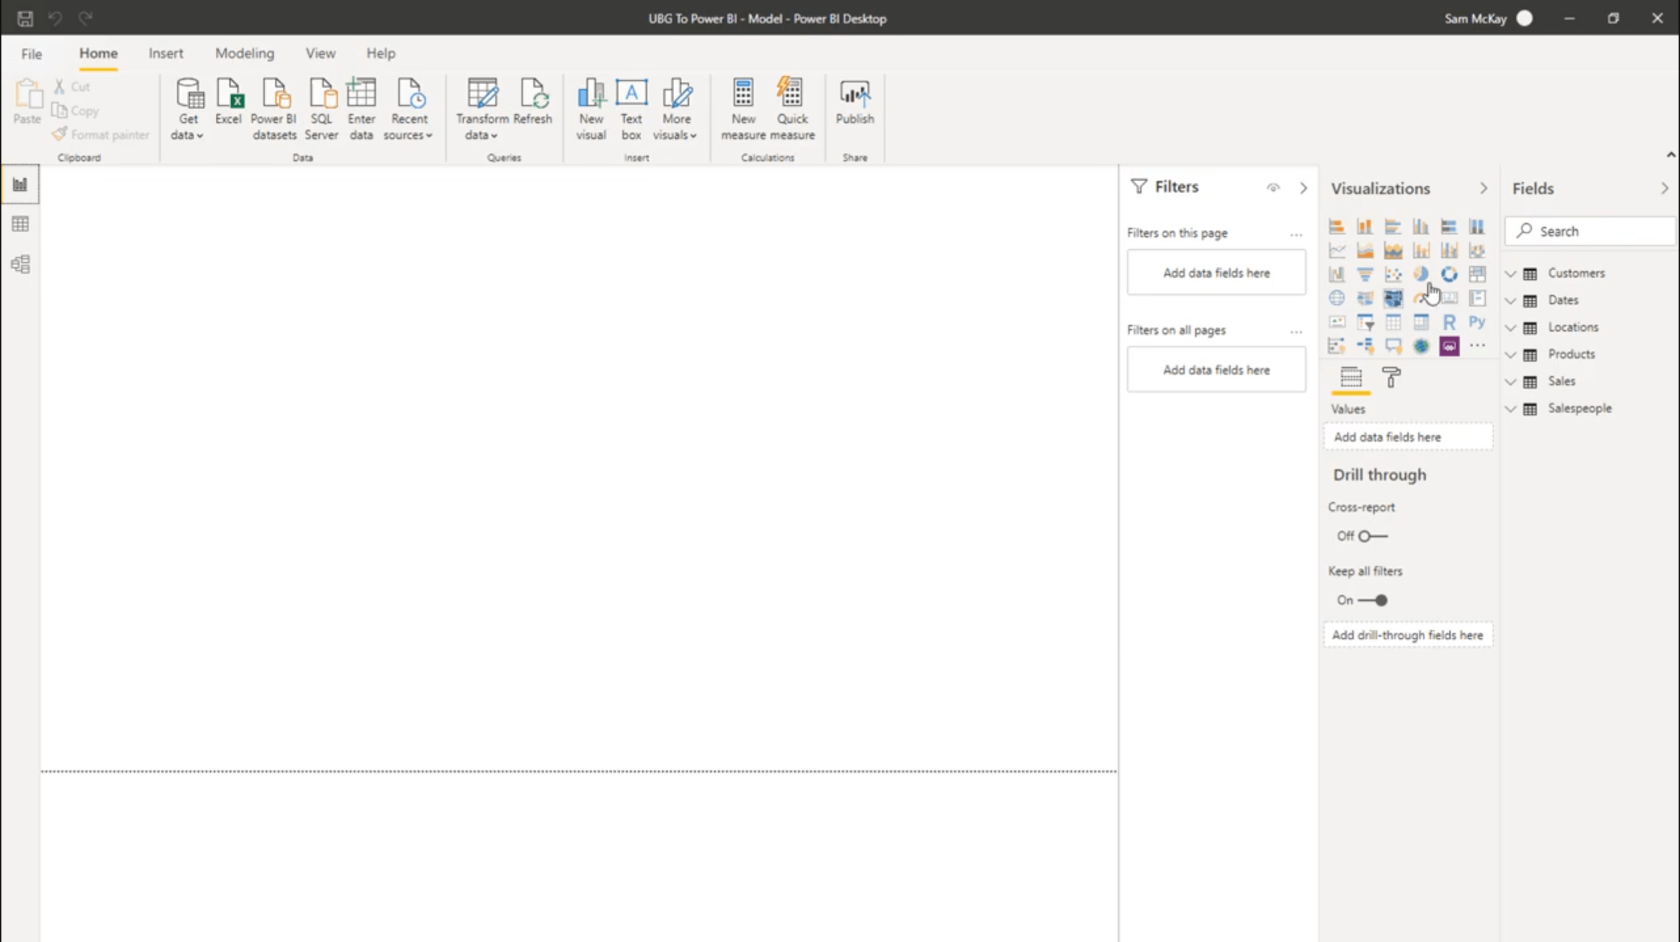Toggle Filters pane visibility eye icon
The image size is (1680, 942).
(x=1273, y=188)
